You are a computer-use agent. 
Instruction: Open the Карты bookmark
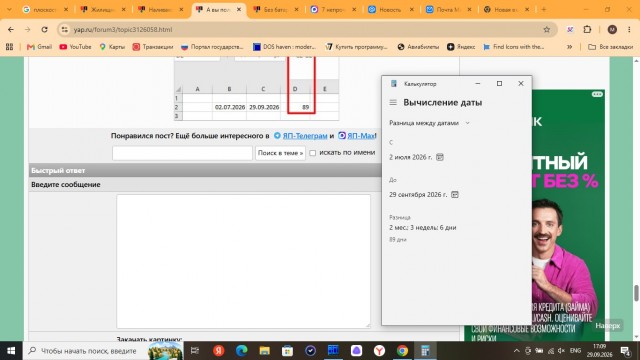point(112,47)
